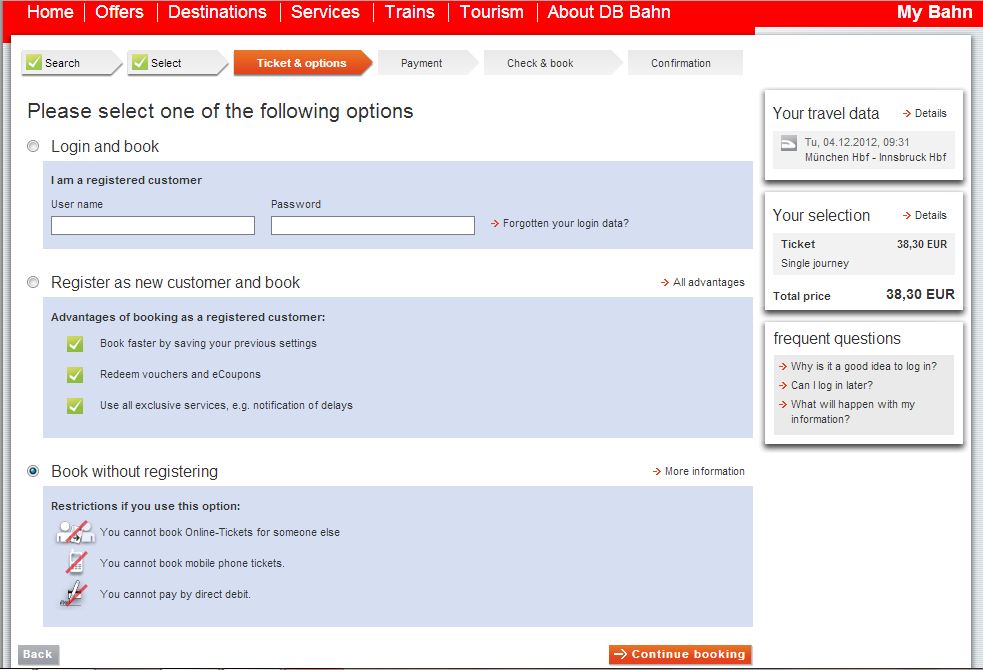Open 'Why is it a good idea to log in?'

click(858, 366)
